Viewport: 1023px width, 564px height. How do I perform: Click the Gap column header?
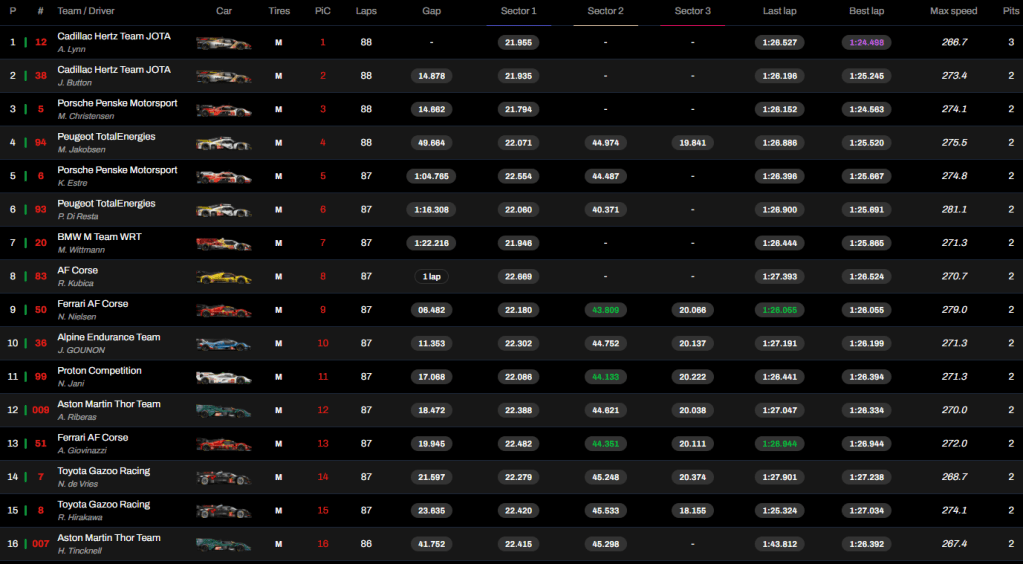pyautogui.click(x=431, y=11)
